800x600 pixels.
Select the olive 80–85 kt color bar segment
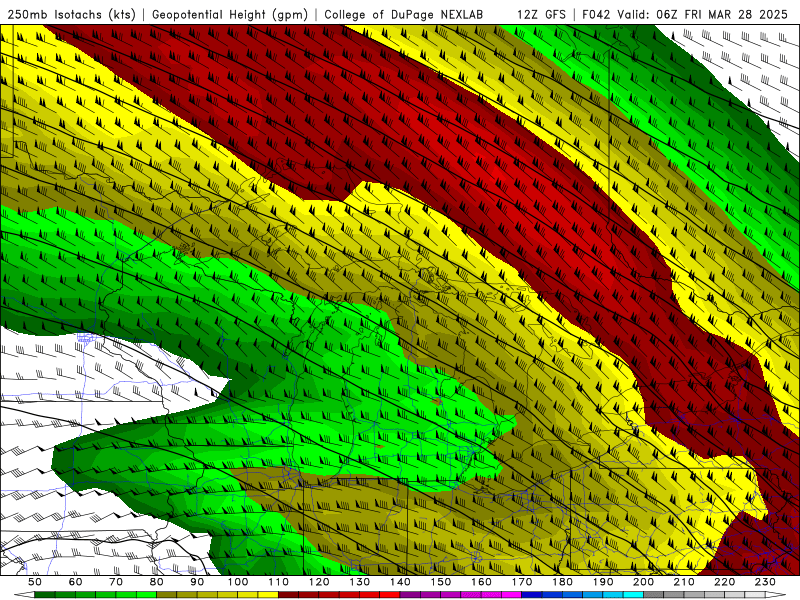click(167, 595)
